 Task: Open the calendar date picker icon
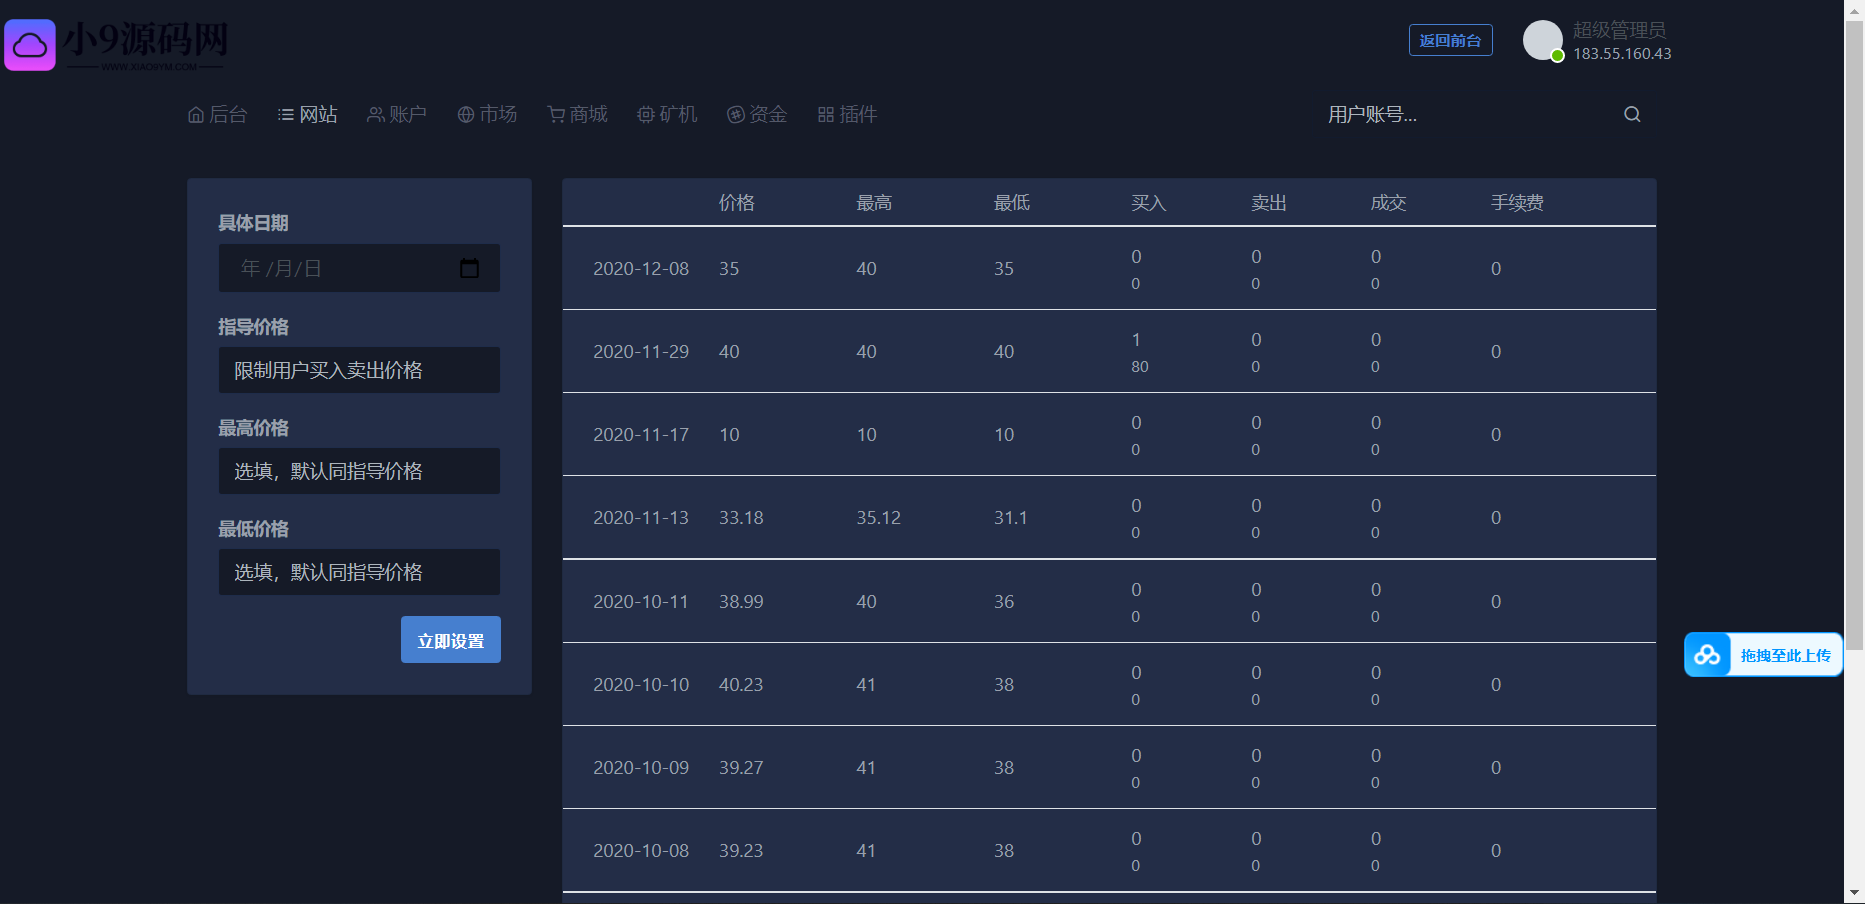point(469,268)
